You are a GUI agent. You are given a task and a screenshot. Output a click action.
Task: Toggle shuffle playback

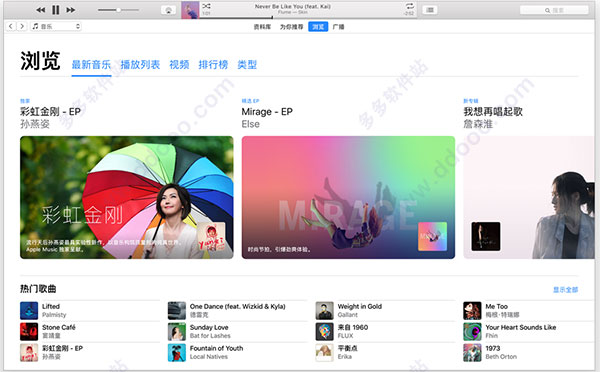[206, 6]
